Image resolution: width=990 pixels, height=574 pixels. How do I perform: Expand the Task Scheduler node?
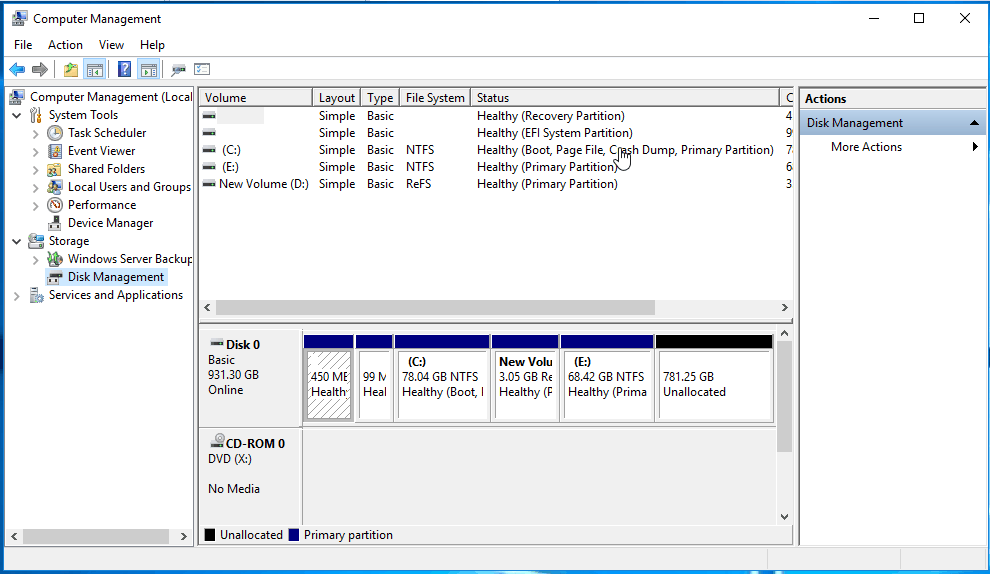click(35, 133)
